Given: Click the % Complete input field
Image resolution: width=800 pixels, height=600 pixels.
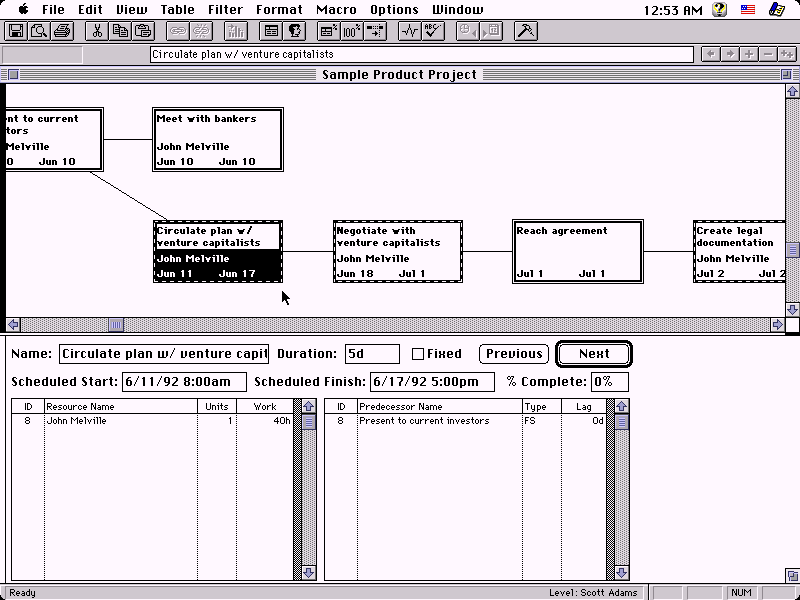Looking at the screenshot, I should click(609, 381).
